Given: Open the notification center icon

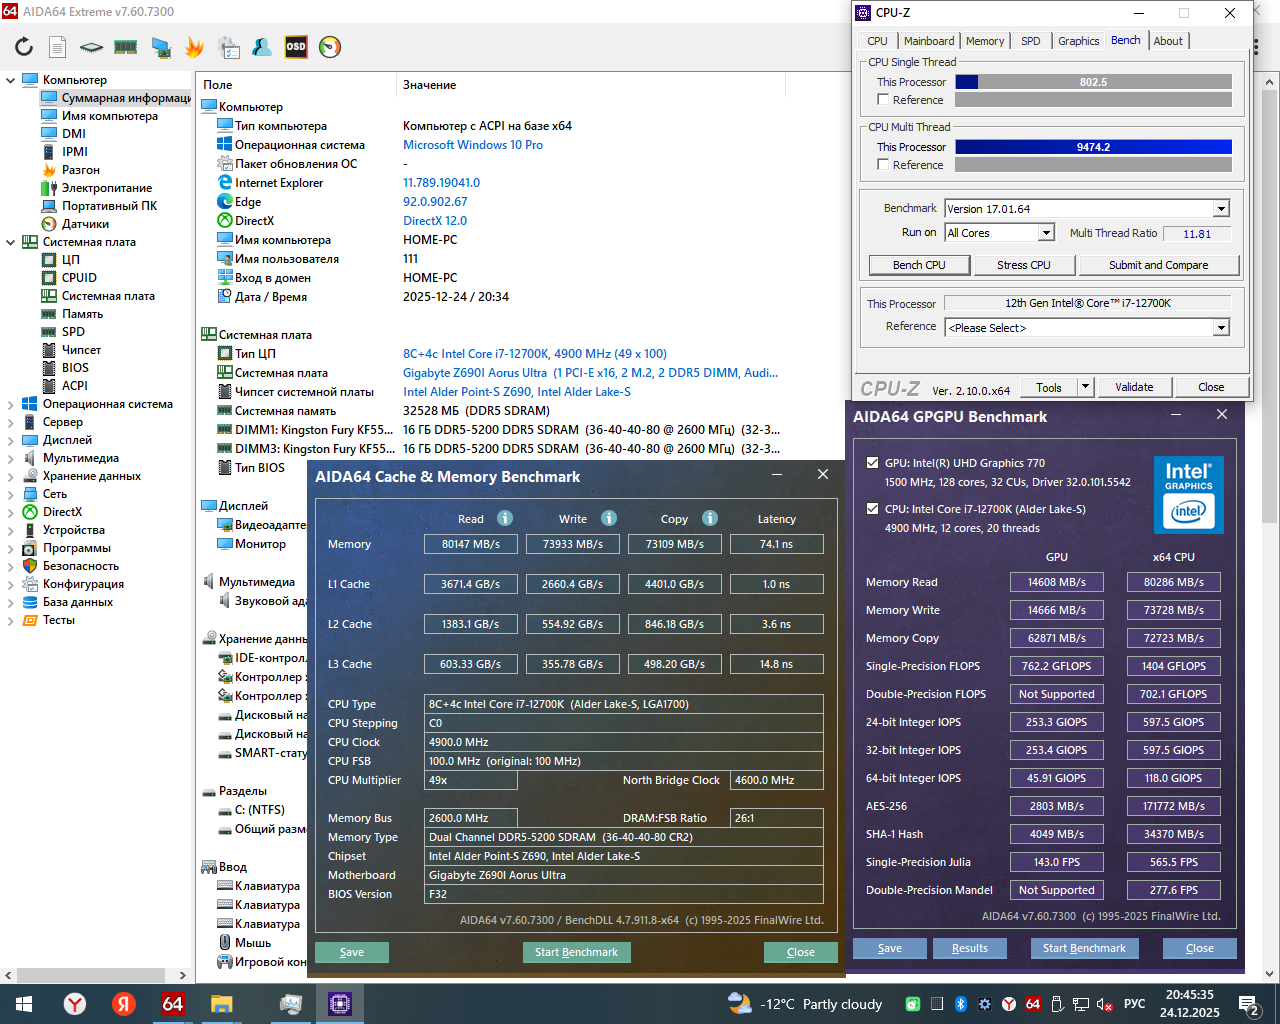Looking at the screenshot, I should click(x=1248, y=1004).
